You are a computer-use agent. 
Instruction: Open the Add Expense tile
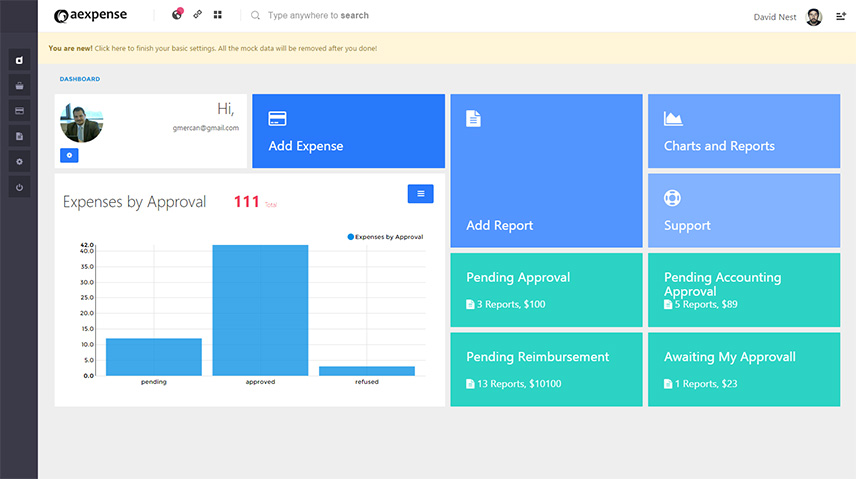tap(348, 131)
